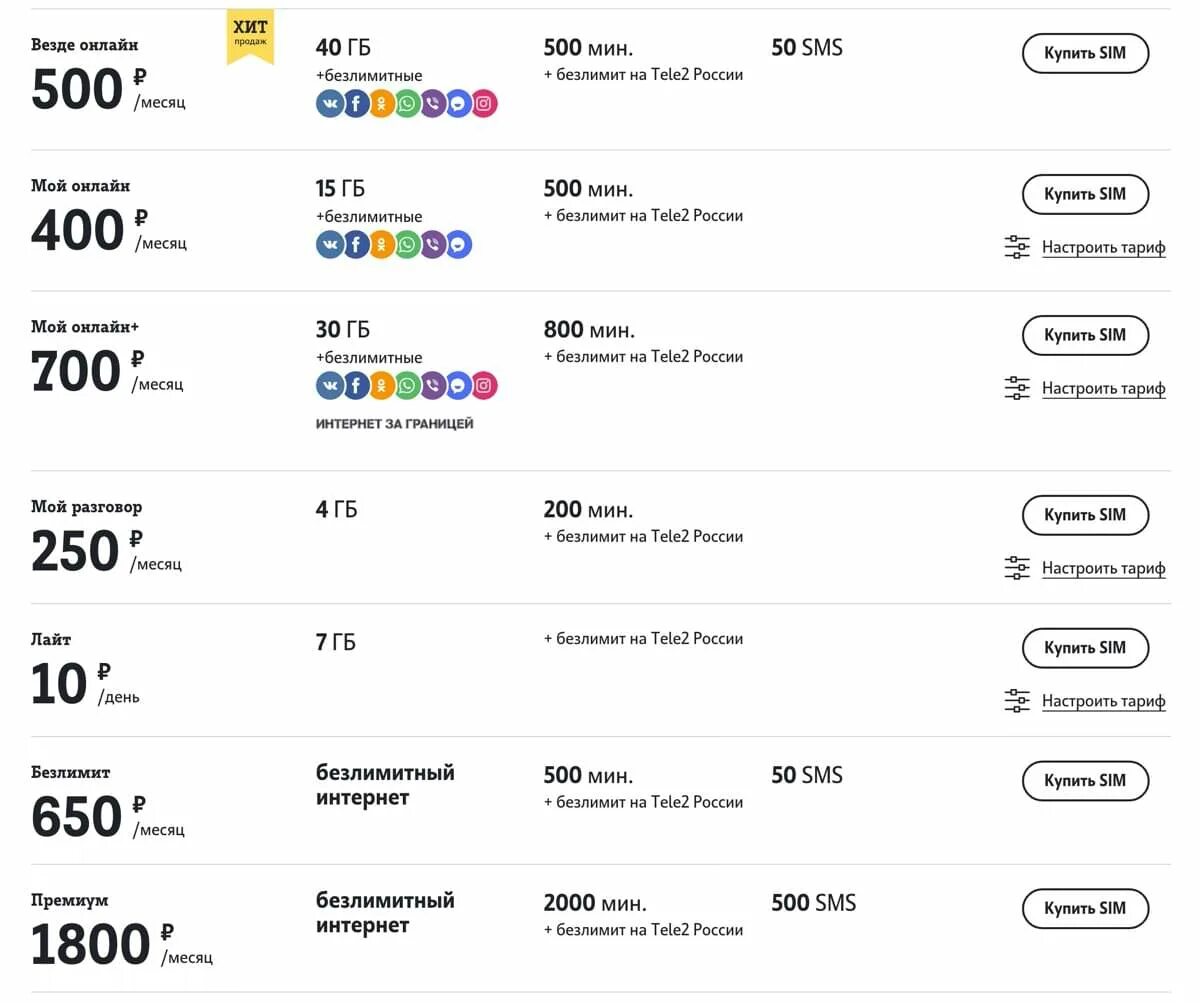Open Настроить тариф for Мой онлайн

coord(1103,248)
